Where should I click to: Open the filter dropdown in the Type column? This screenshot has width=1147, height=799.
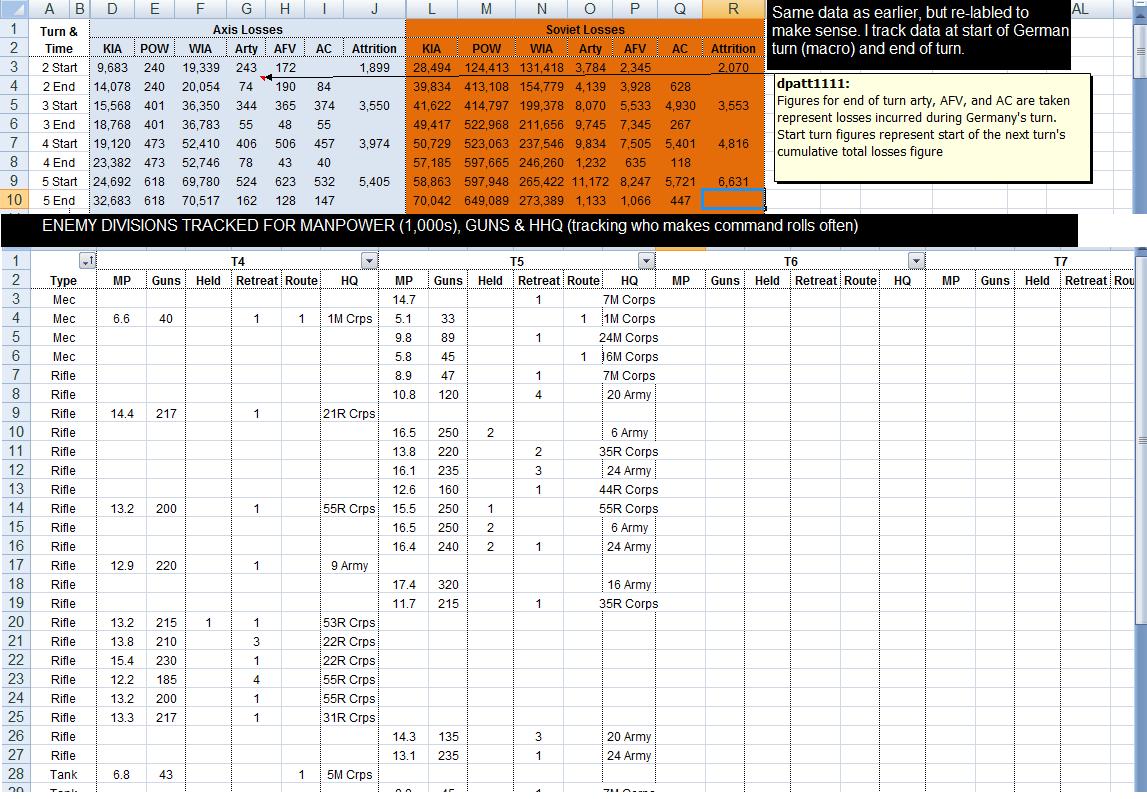(87, 262)
